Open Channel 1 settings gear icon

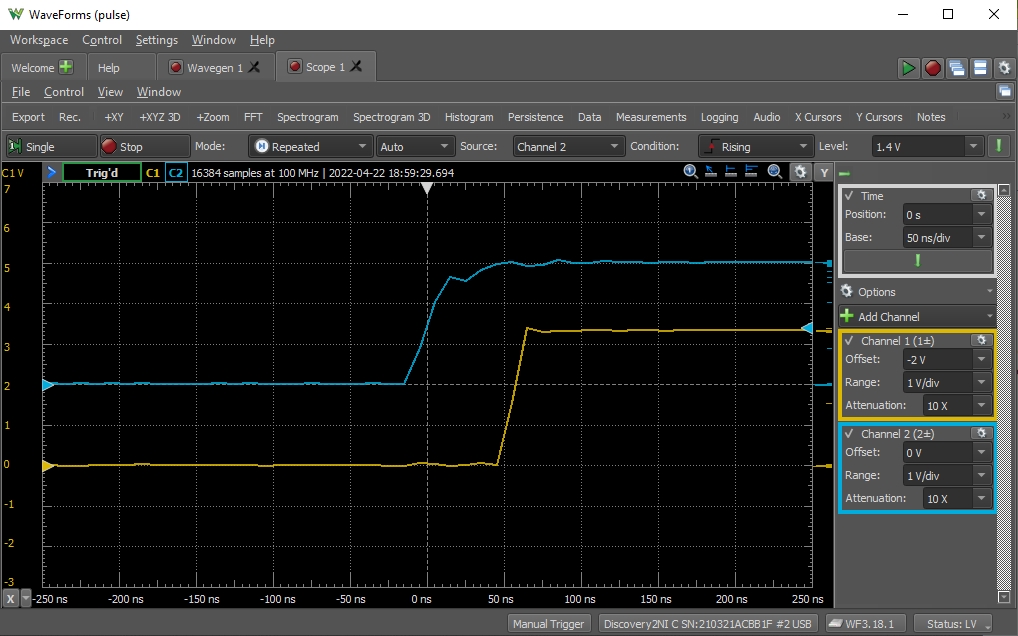pyautogui.click(x=981, y=340)
